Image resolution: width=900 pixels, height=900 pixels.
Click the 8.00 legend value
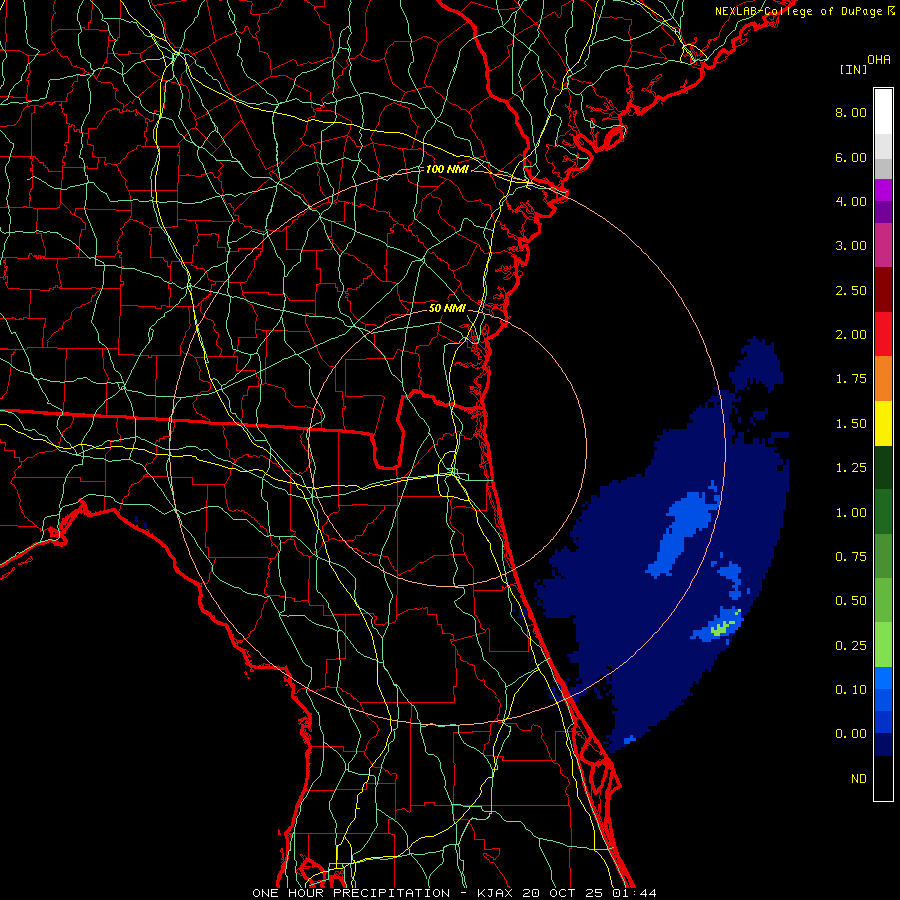coord(851,112)
